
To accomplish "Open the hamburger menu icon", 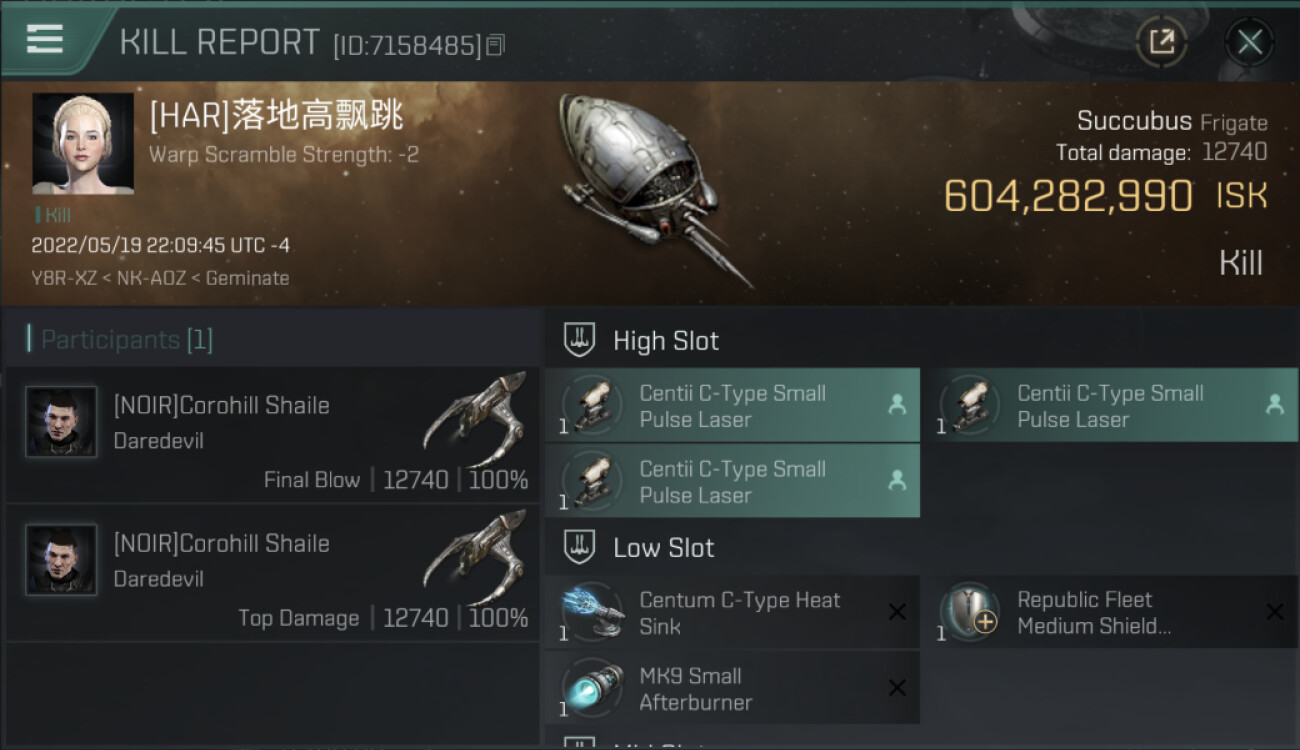I will pos(45,39).
